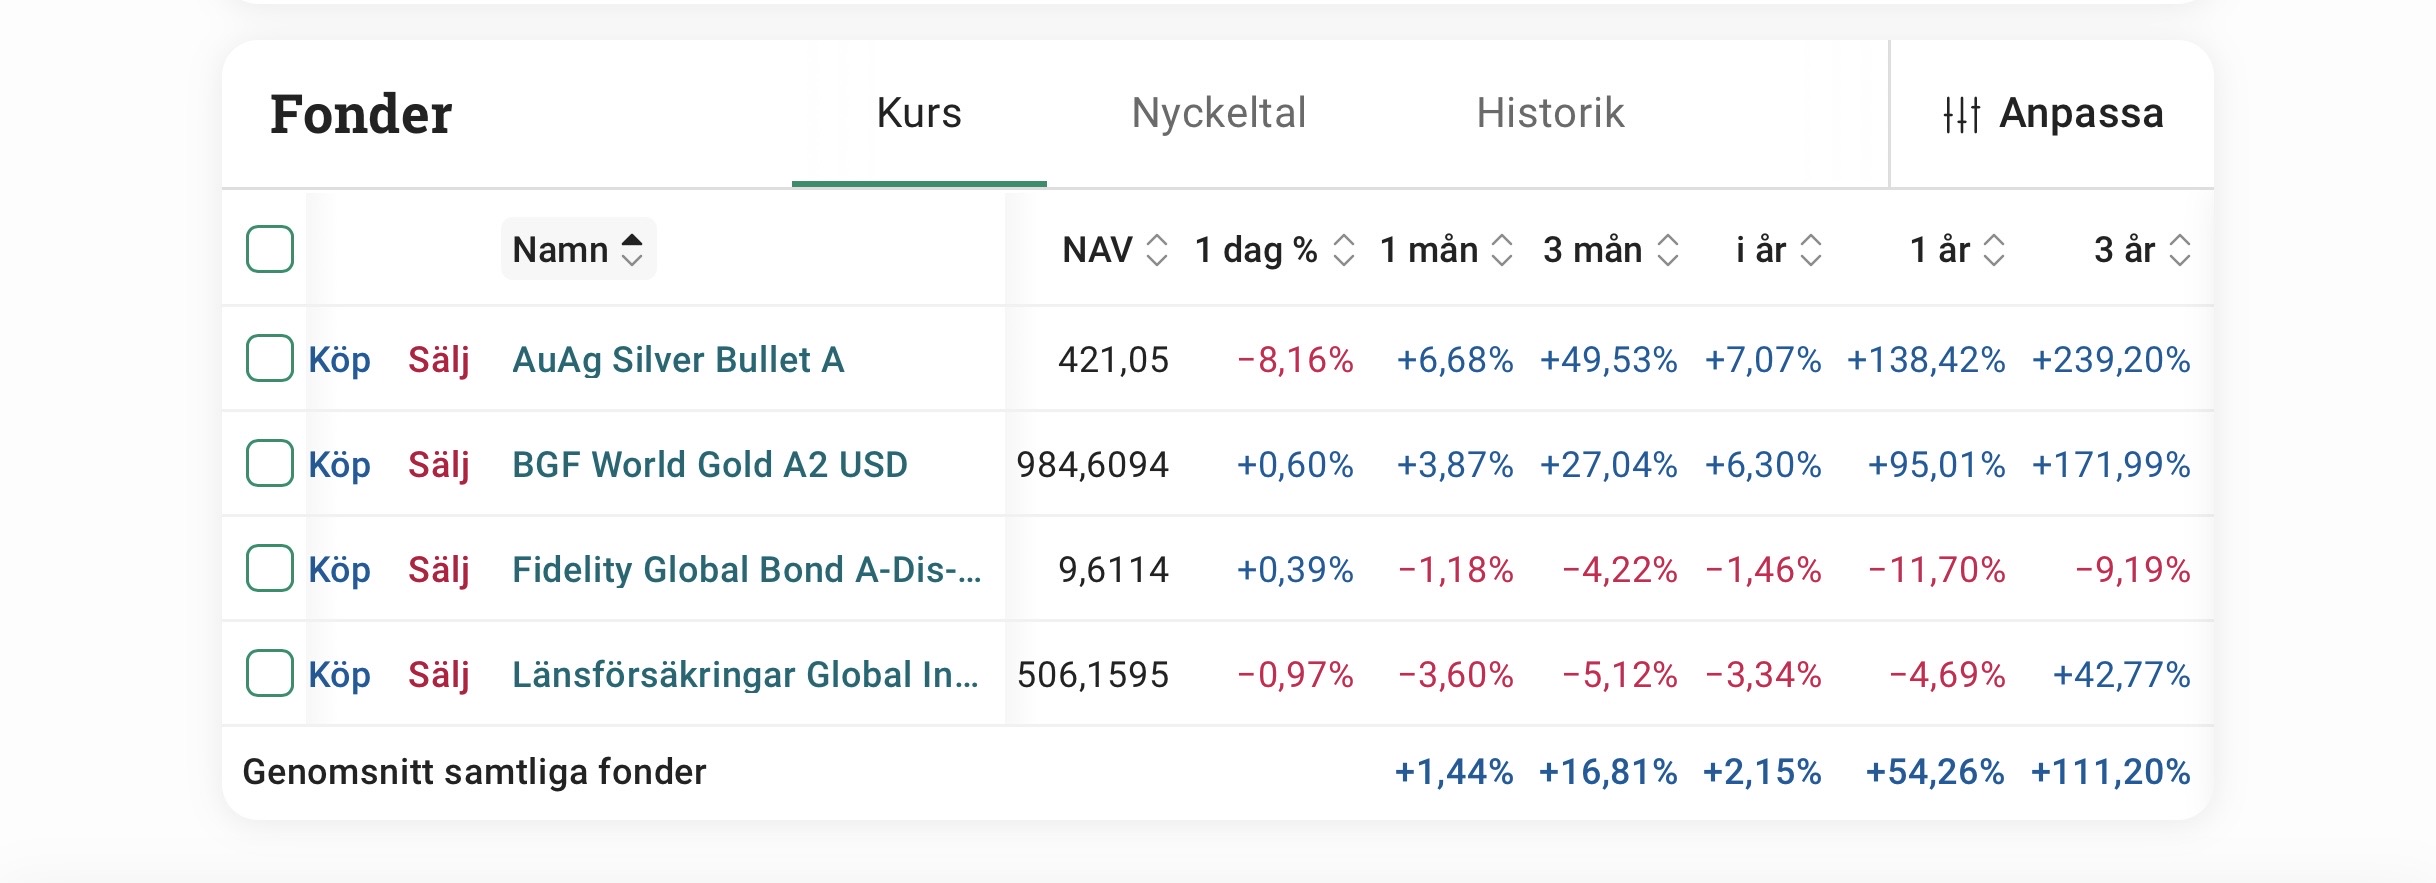Check the AuAg Silver Bullet A checkbox
Screen dimensions: 2436x883
tap(270, 358)
